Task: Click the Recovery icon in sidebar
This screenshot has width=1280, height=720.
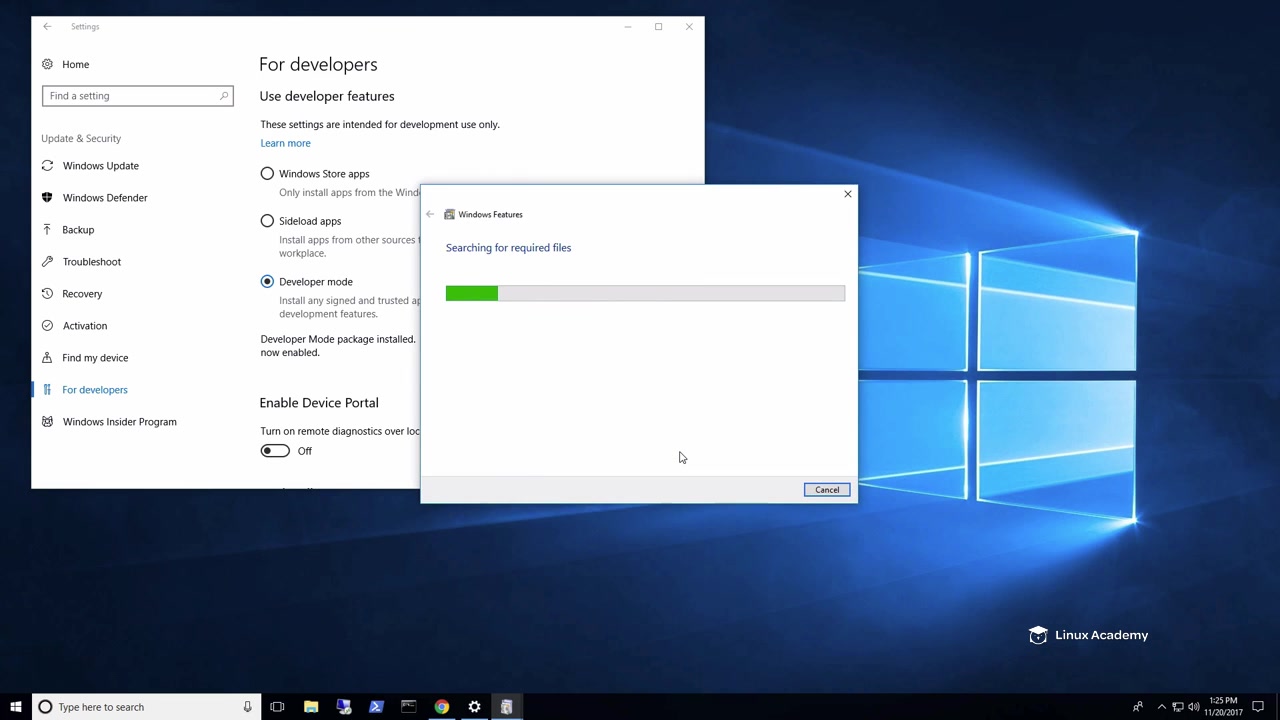Action: 47,294
